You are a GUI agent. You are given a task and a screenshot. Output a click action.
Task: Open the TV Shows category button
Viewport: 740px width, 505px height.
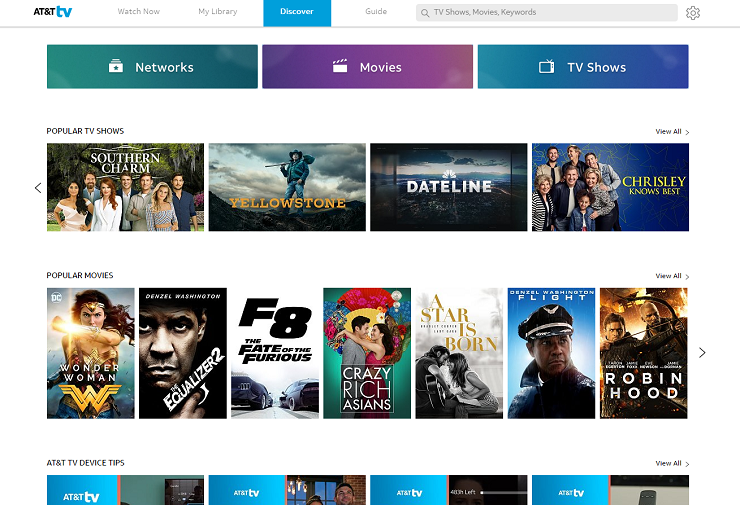coord(583,67)
